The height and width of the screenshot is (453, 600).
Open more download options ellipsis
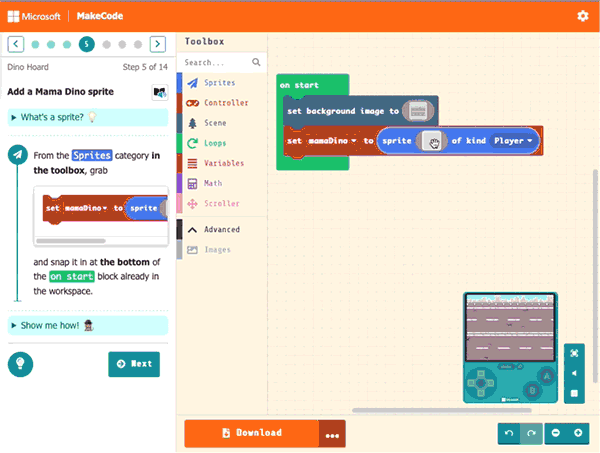pos(332,434)
